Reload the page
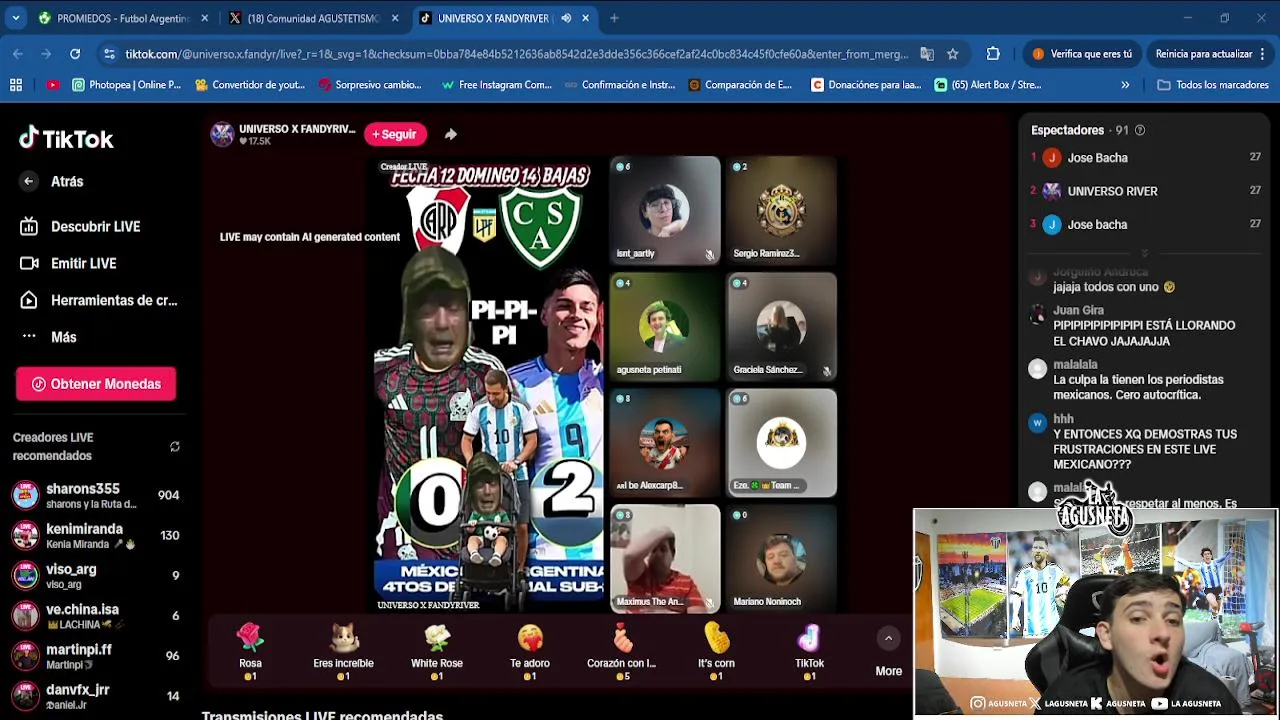 (75, 54)
